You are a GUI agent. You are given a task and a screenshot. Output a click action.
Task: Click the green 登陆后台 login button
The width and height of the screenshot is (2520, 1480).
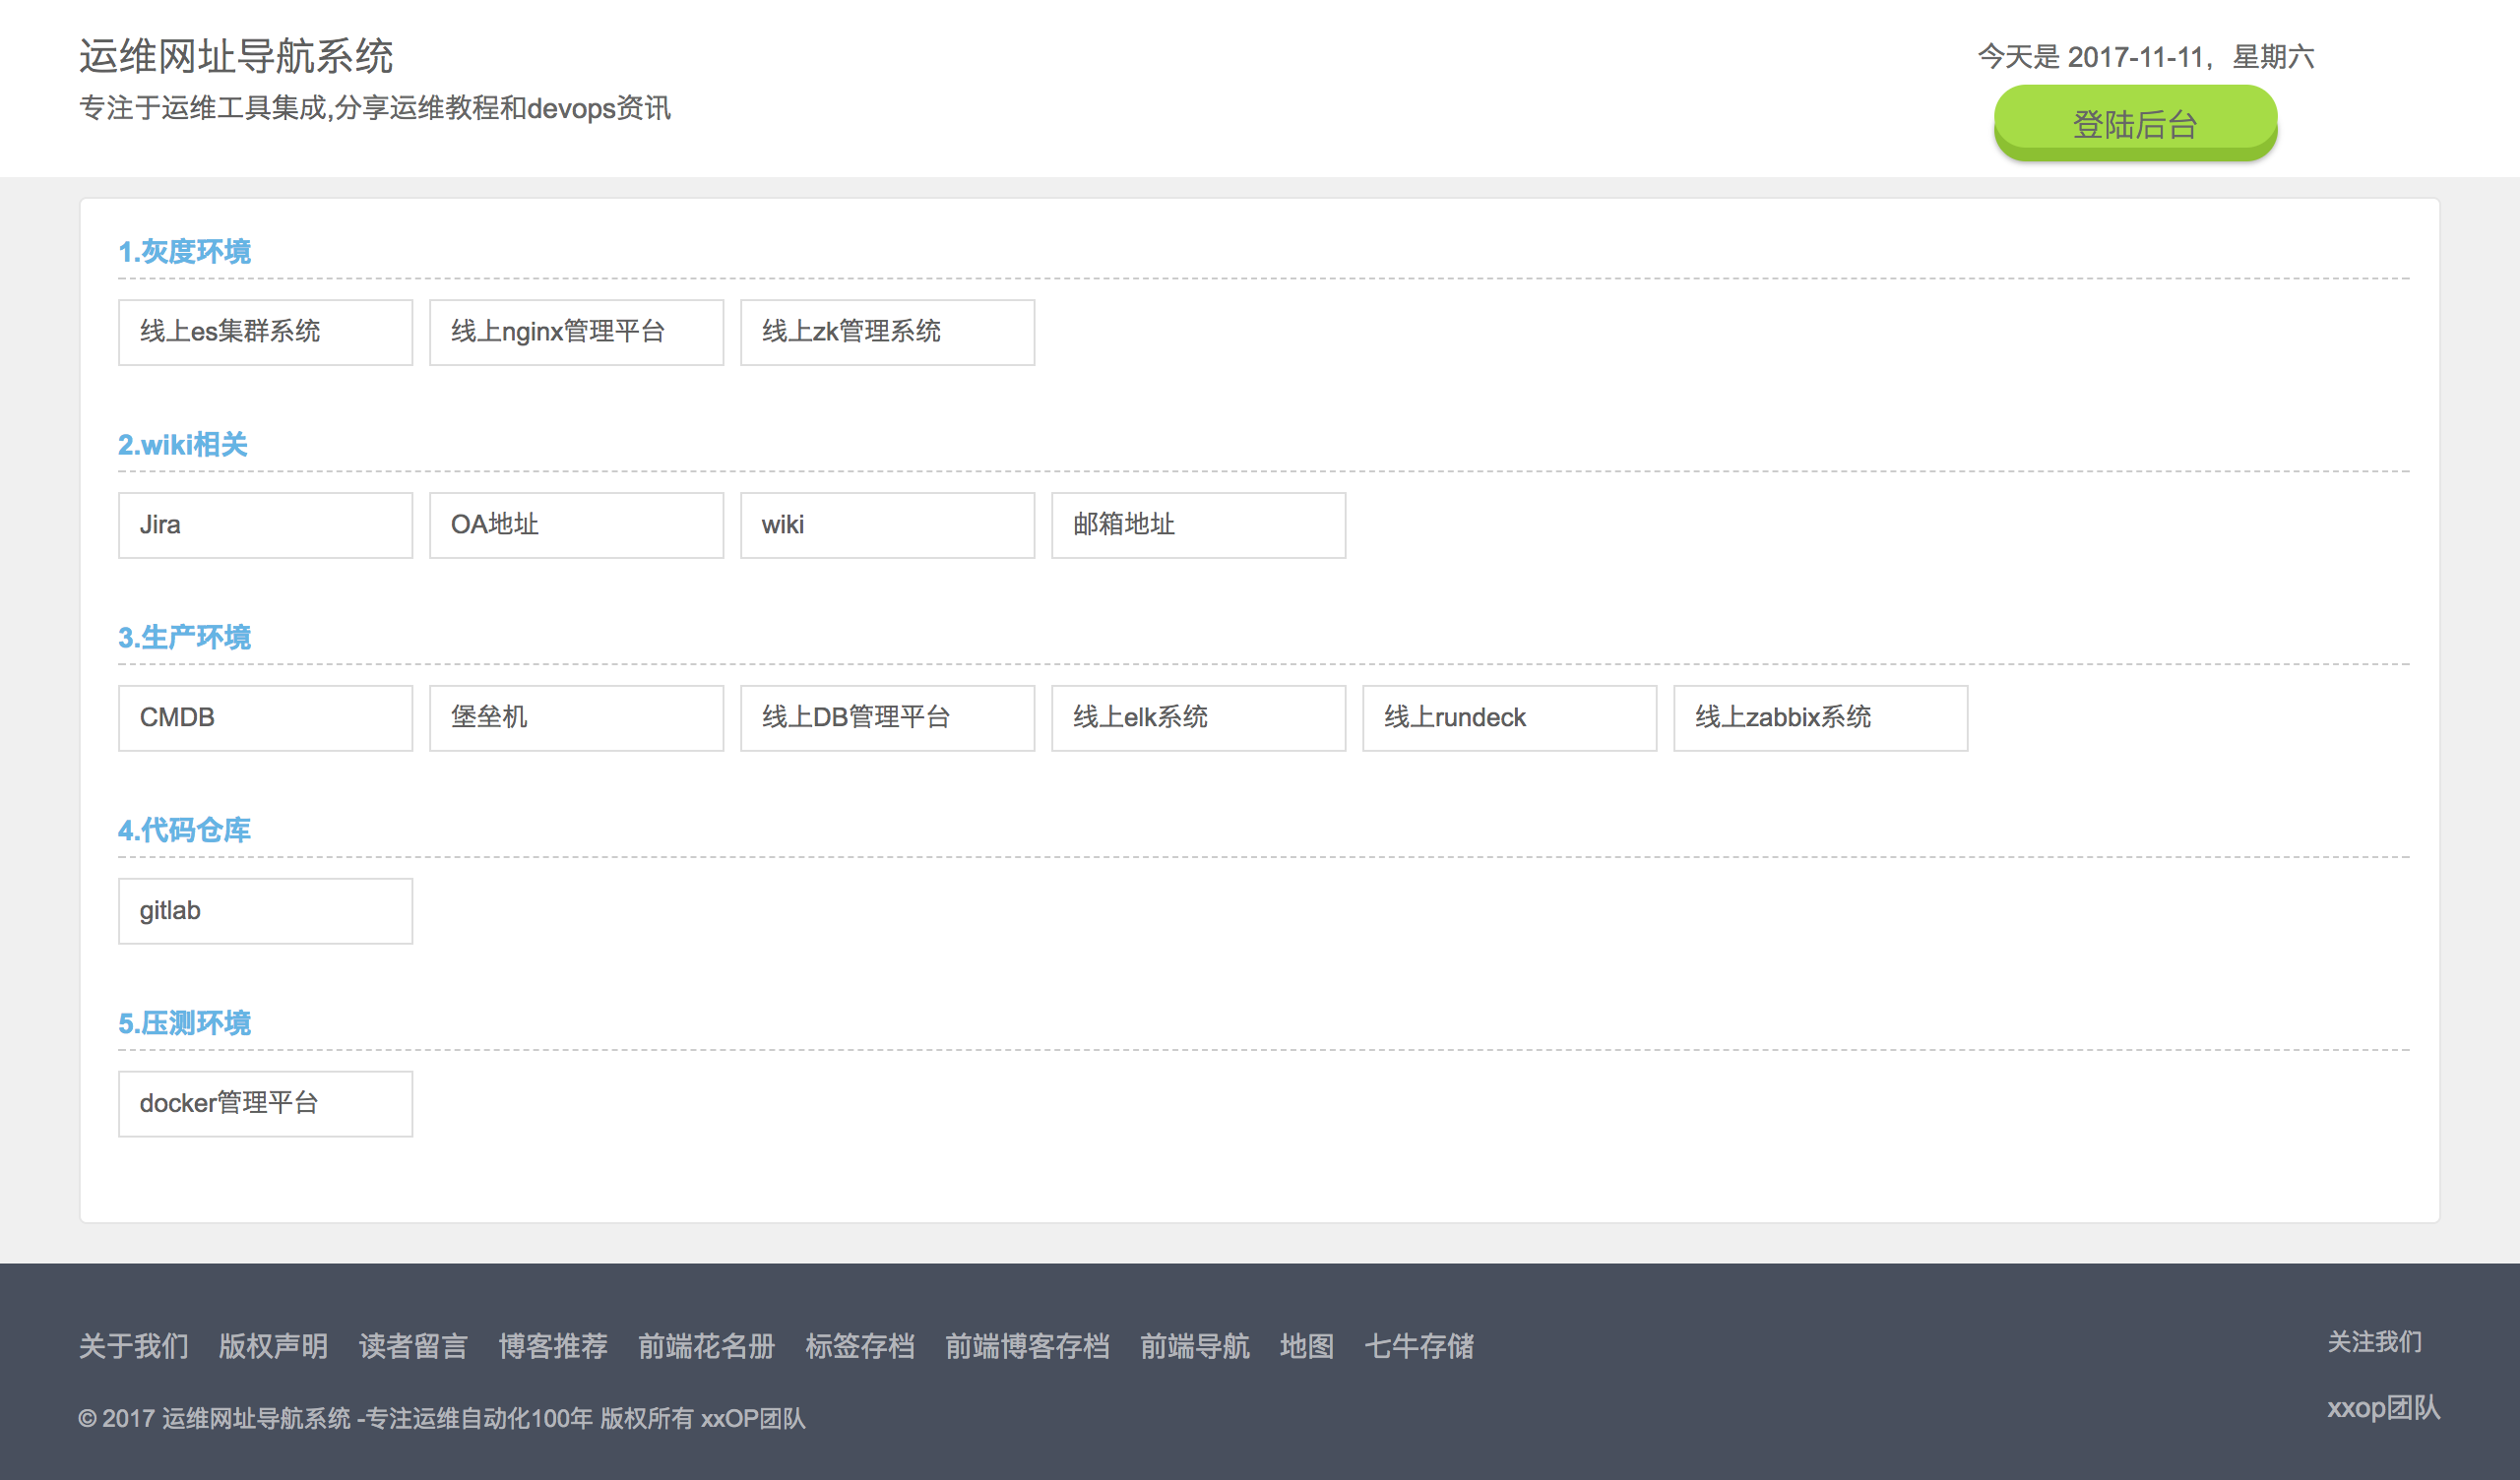coord(2135,123)
